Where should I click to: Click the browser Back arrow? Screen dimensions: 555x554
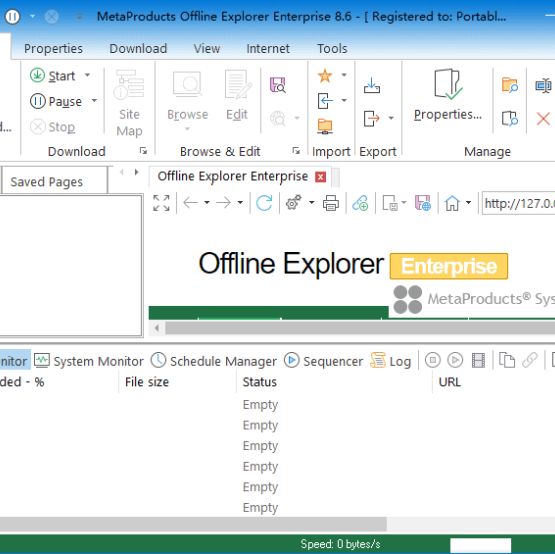click(190, 203)
